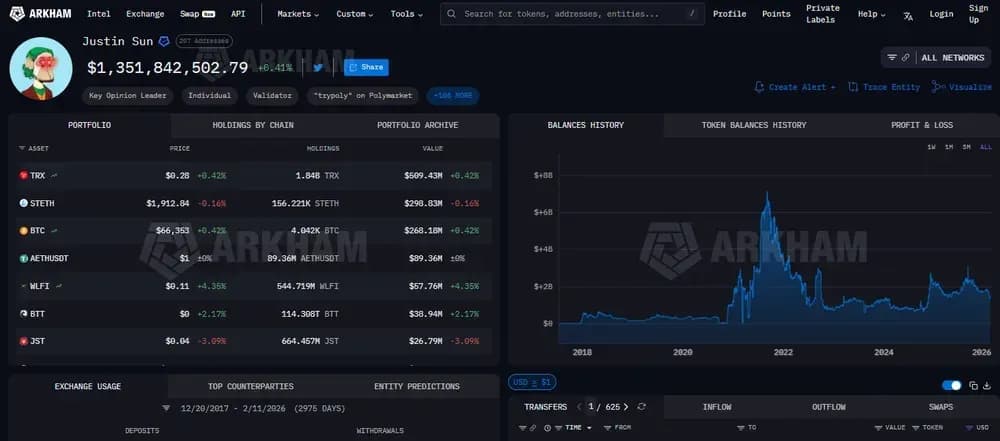The image size is (1000, 441).
Task: Focus the token search input field
Action: [x=570, y=14]
